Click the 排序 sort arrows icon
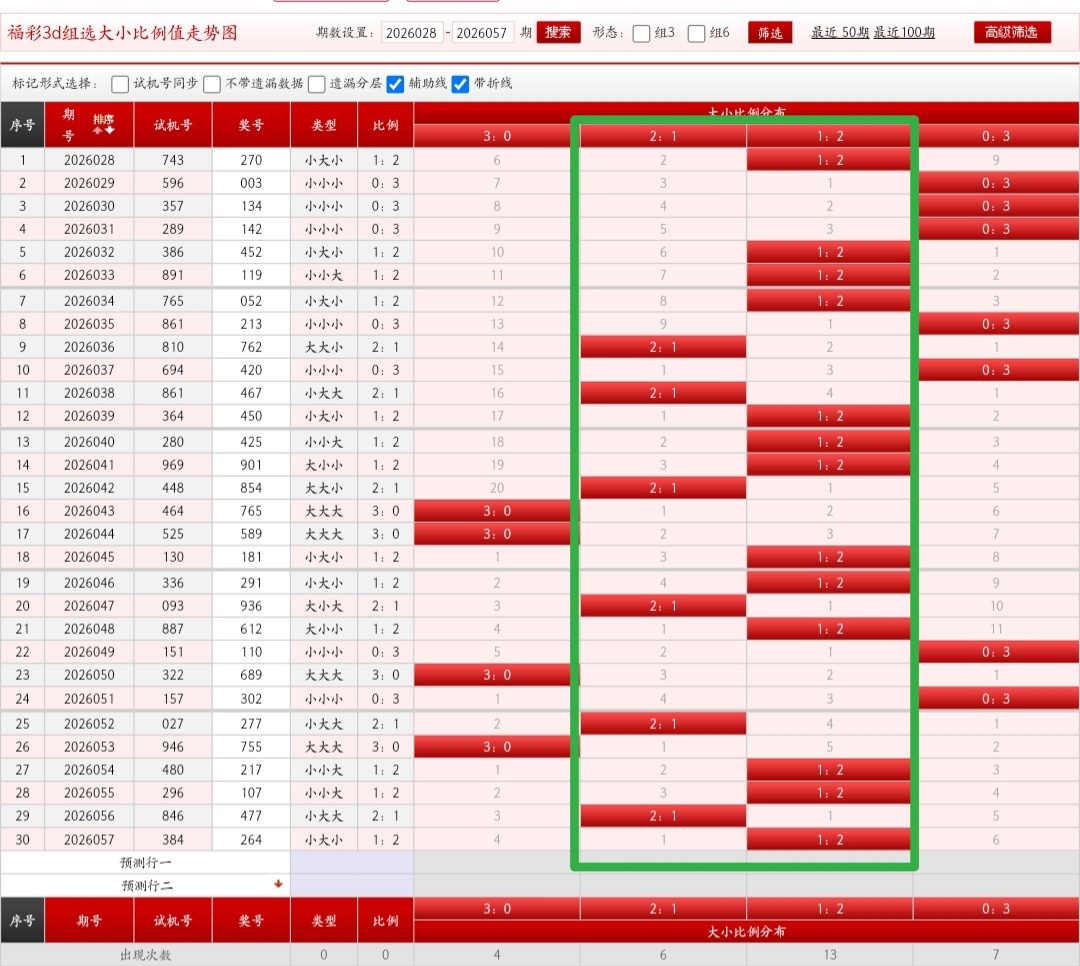The width and height of the screenshot is (1080, 966). pos(103,124)
